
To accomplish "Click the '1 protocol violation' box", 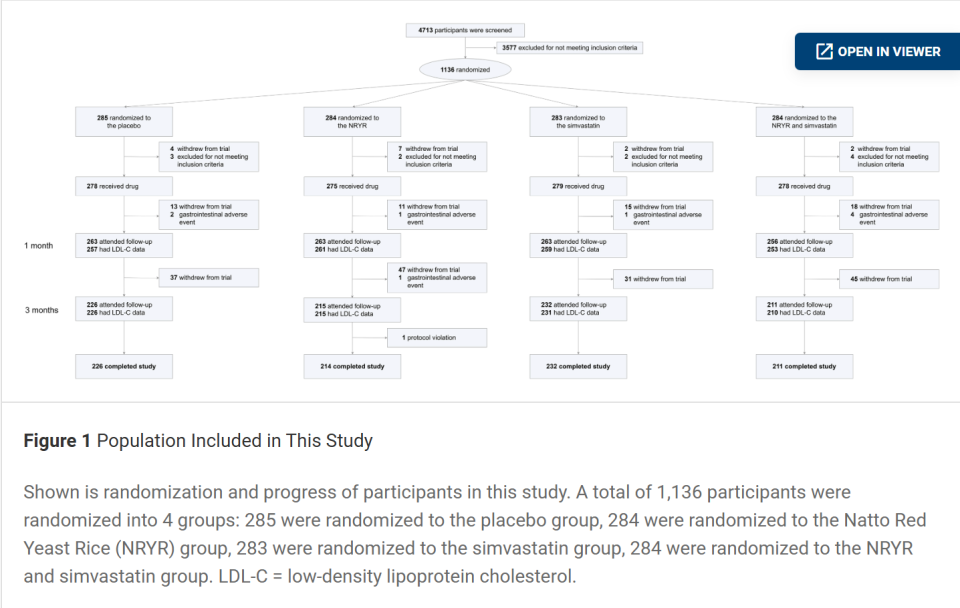I will [x=437, y=338].
